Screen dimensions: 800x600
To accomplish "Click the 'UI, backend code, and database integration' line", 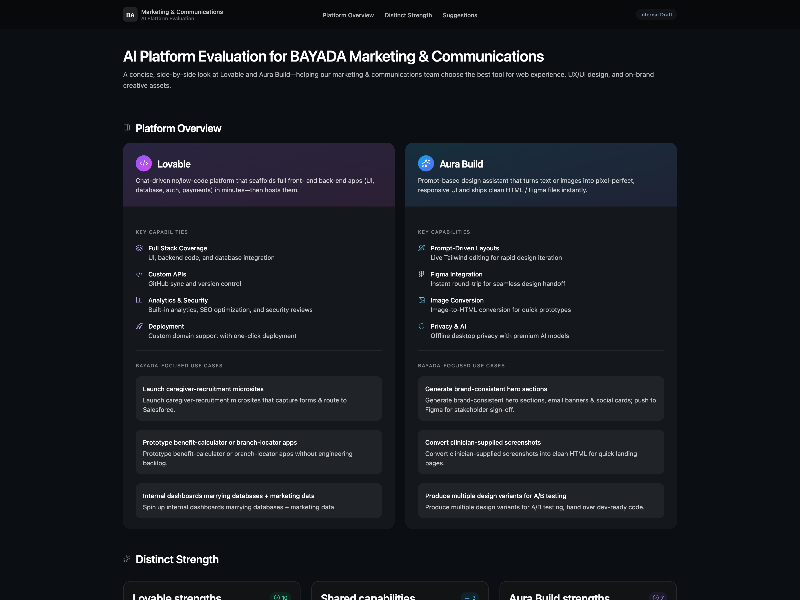I will (x=211, y=258).
